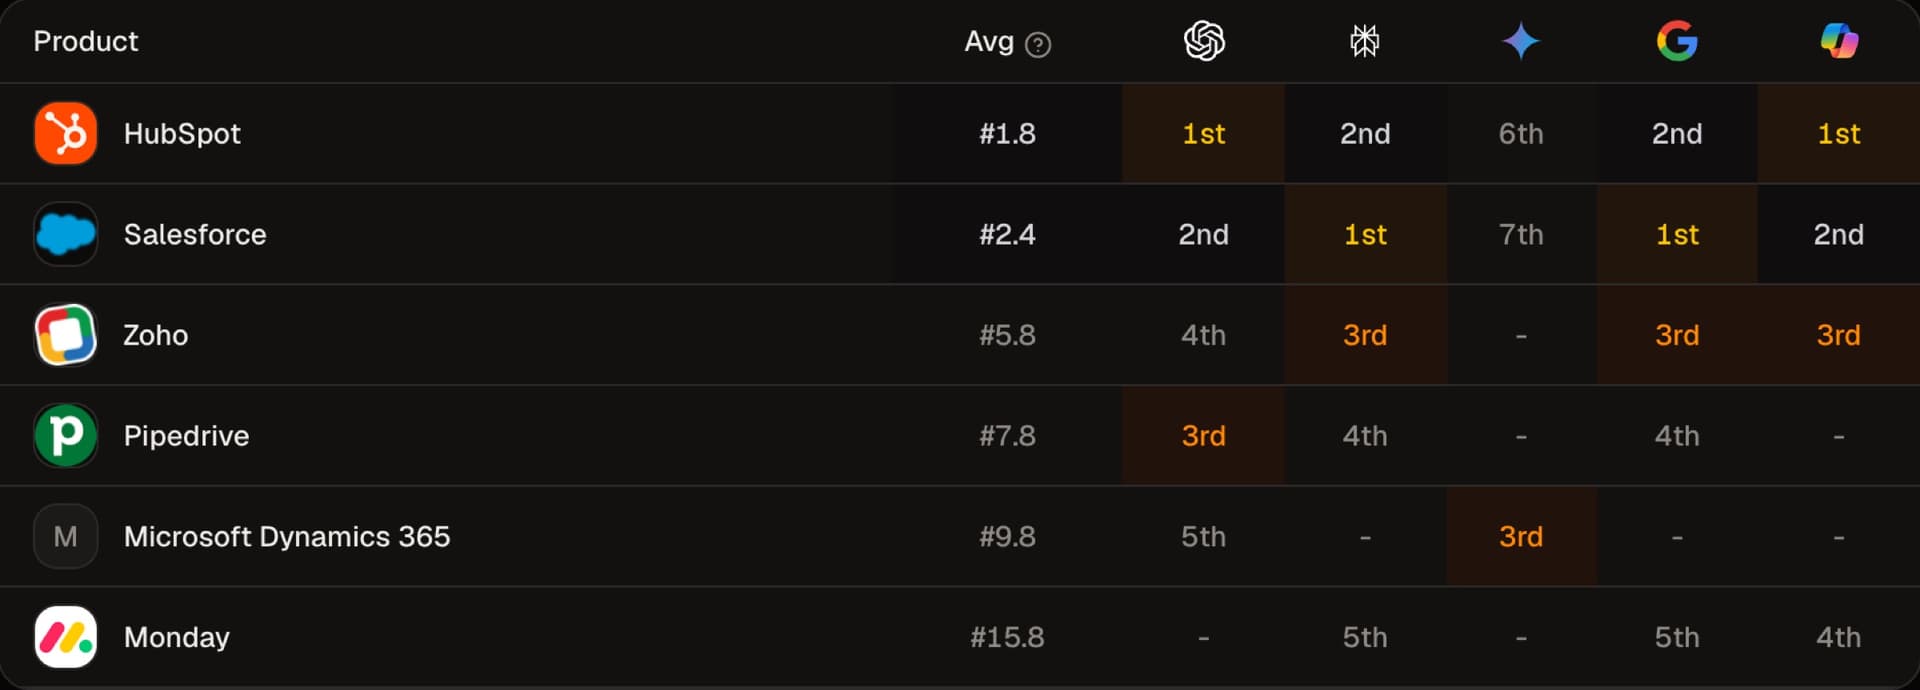The height and width of the screenshot is (690, 1920).
Task: Click the Copilot column header icon
Action: point(1839,41)
